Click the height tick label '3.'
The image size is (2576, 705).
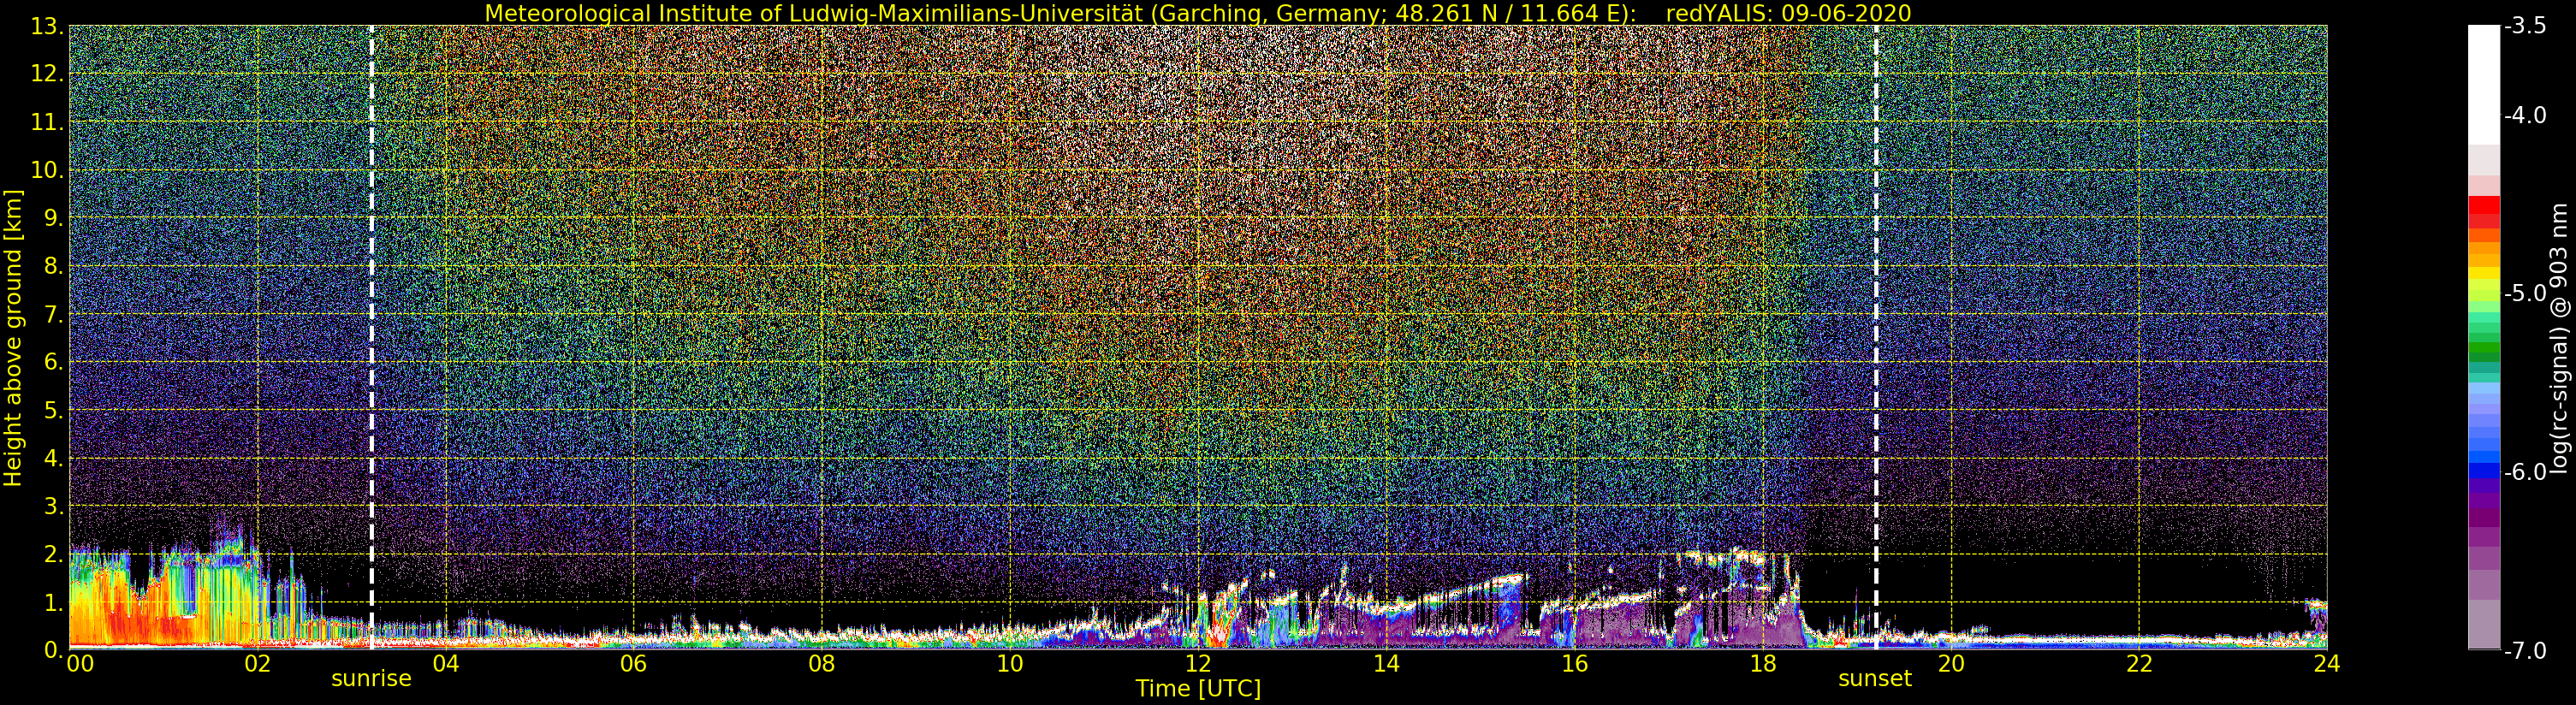click(54, 506)
